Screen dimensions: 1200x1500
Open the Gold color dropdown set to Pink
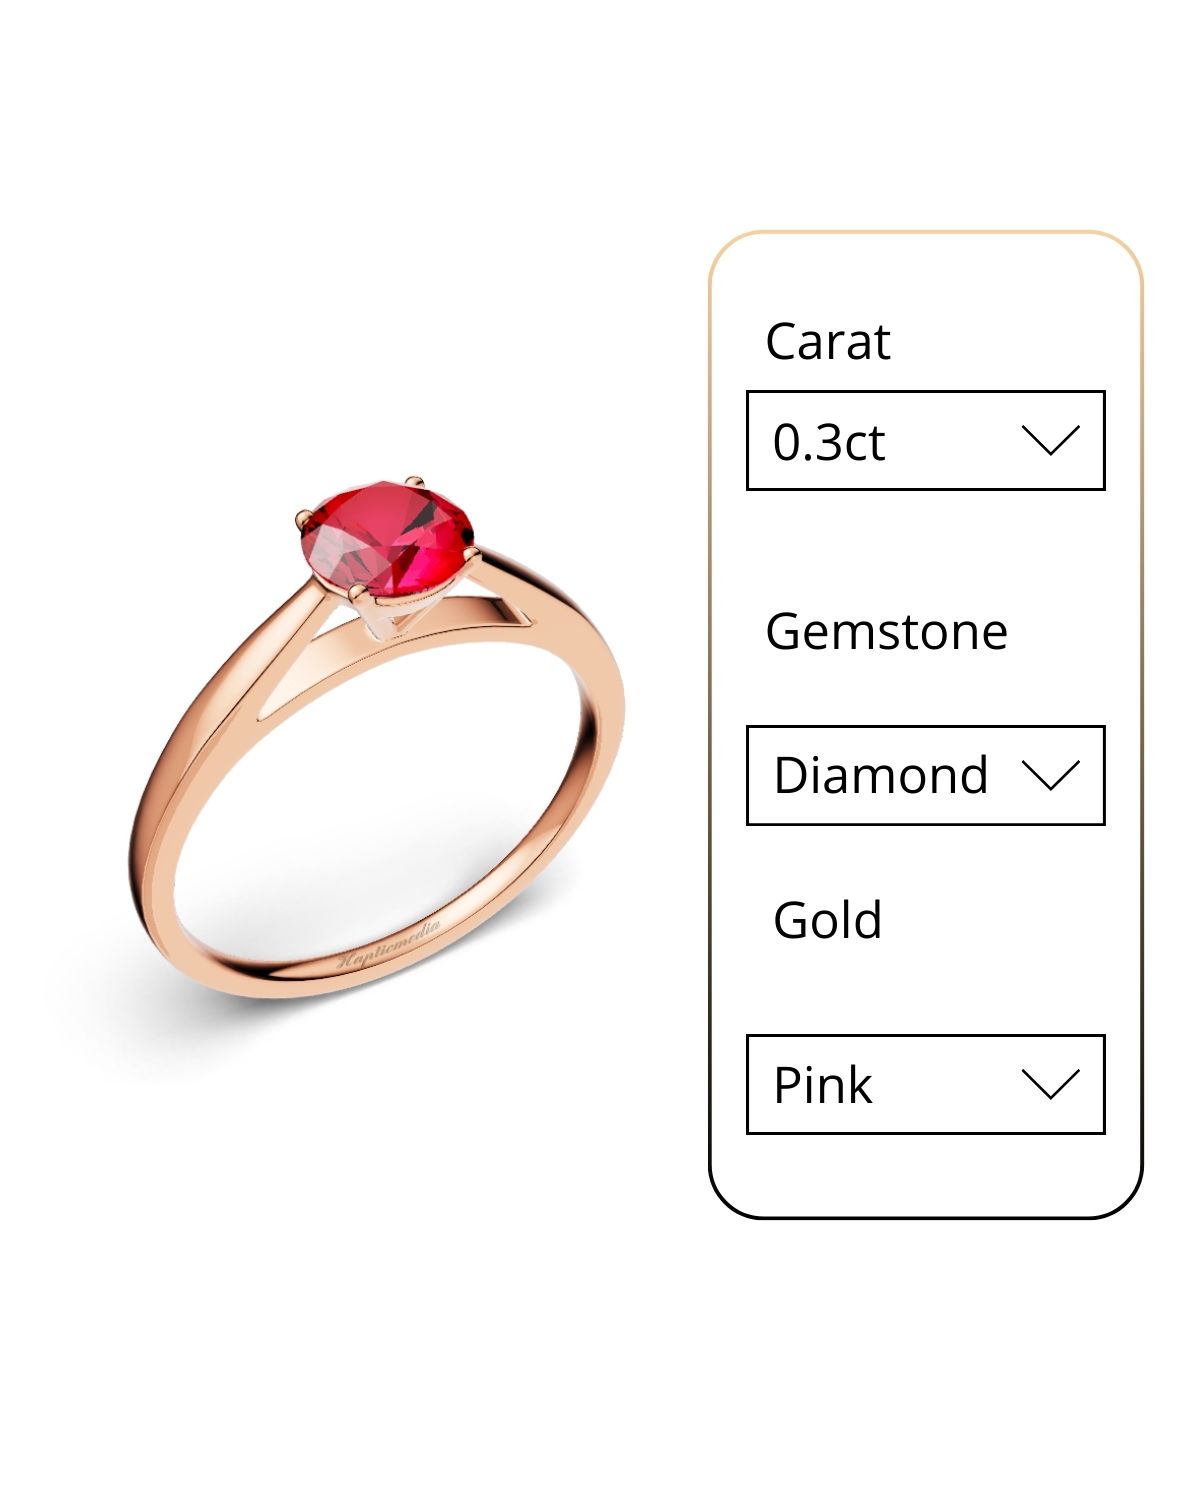coord(925,1084)
